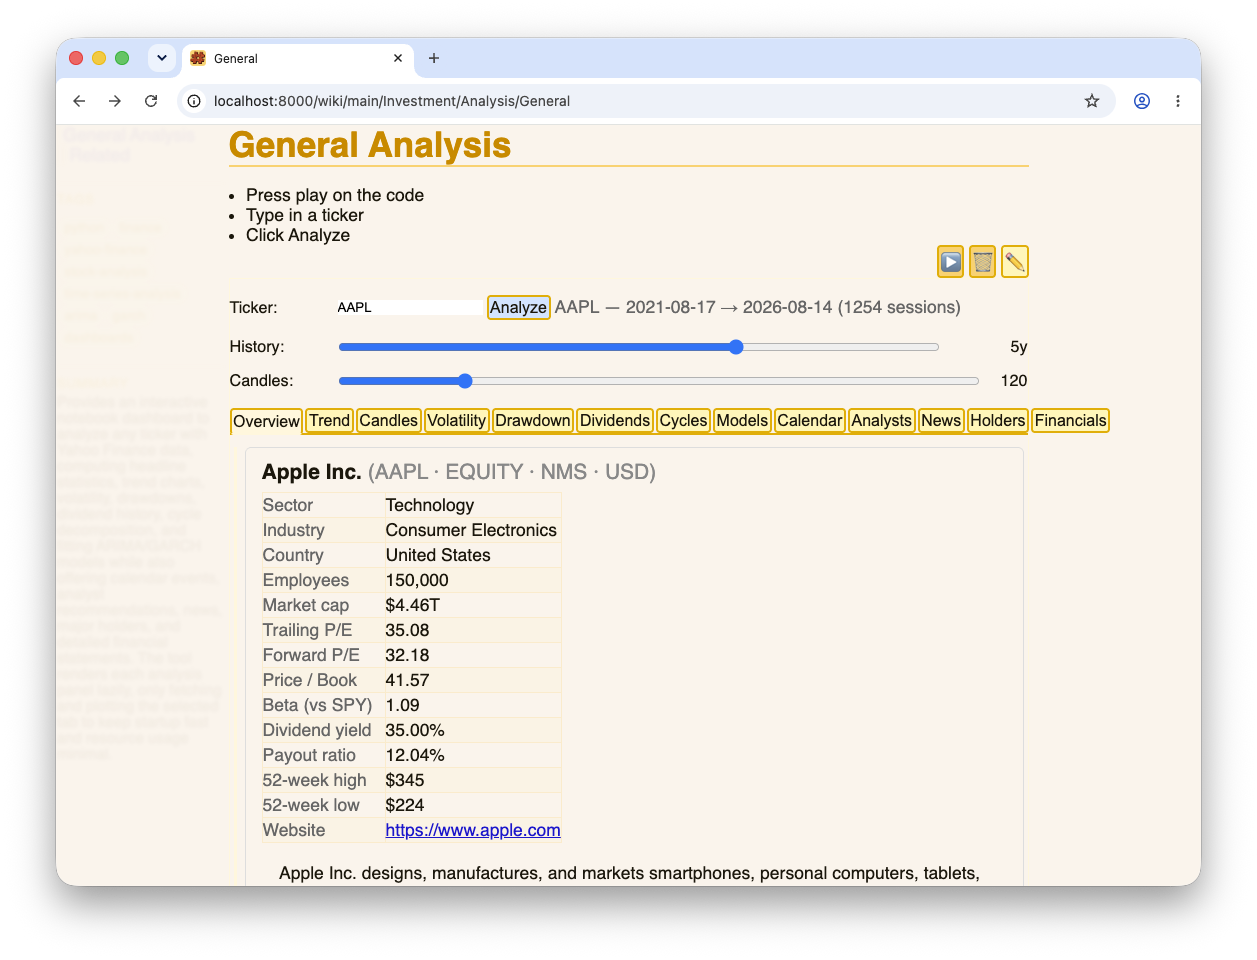Viewport: 1257px width, 960px height.
Task: Click the Analyze button
Action: click(518, 307)
